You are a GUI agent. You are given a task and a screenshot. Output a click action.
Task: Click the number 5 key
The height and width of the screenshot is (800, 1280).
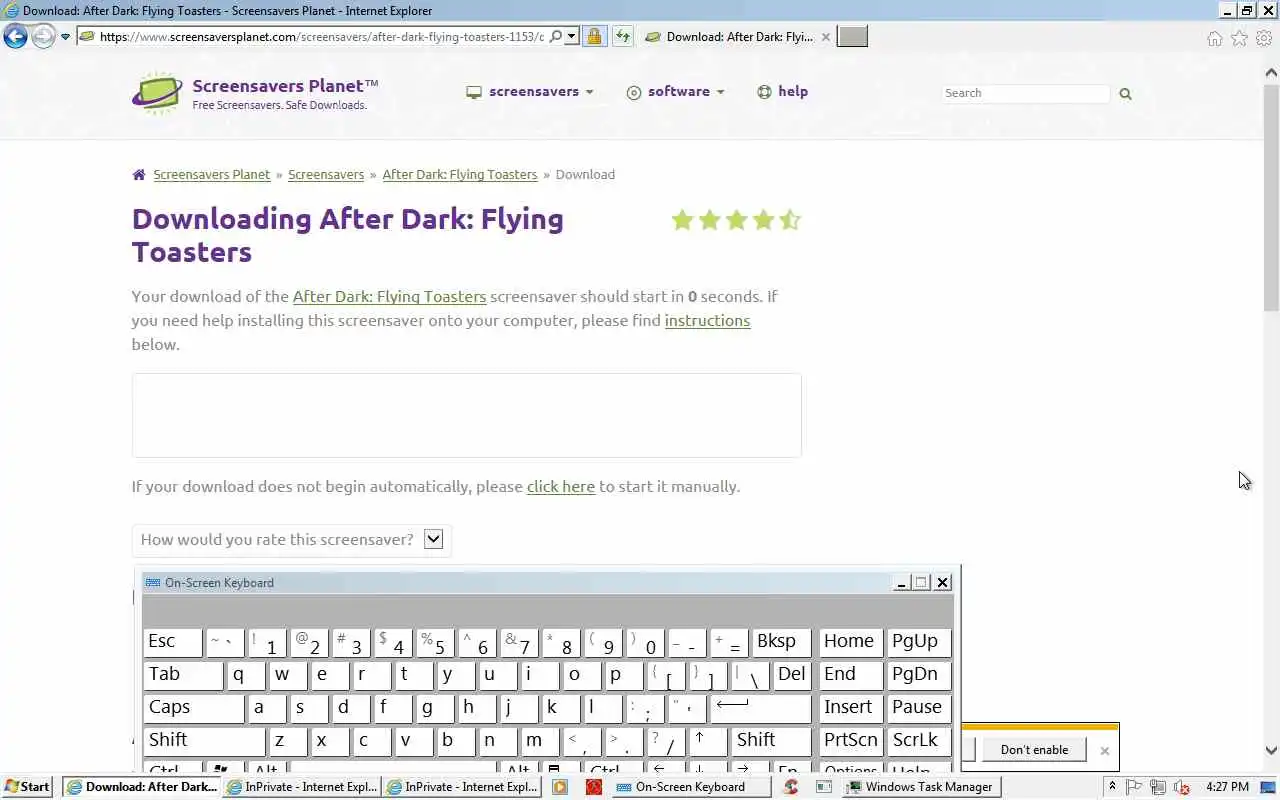pyautogui.click(x=434, y=642)
